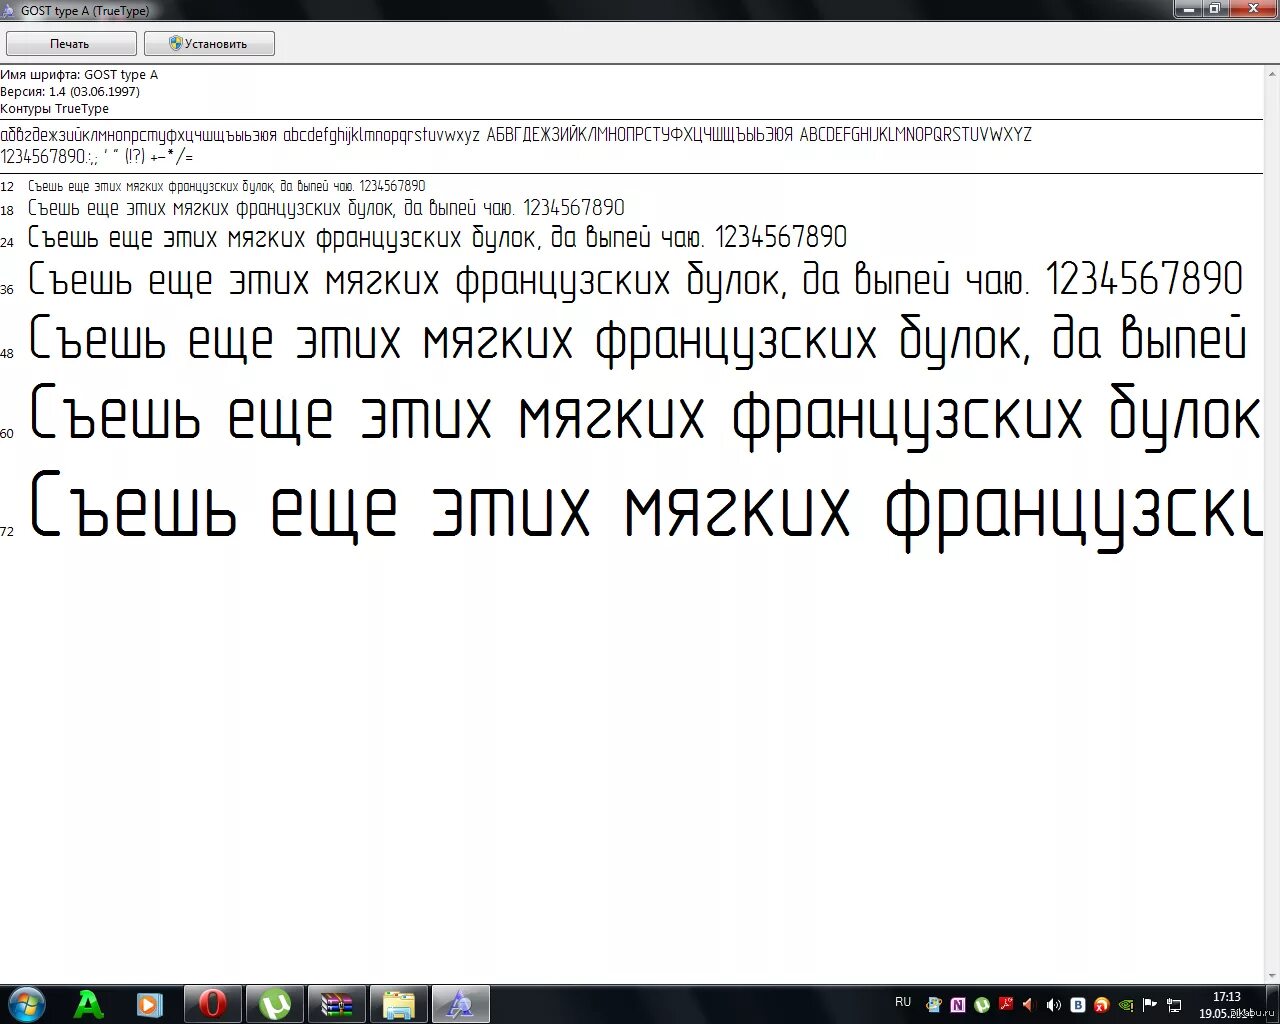Open Windows Media Player from taskbar
Image resolution: width=1280 pixels, height=1024 pixels.
click(x=149, y=1004)
